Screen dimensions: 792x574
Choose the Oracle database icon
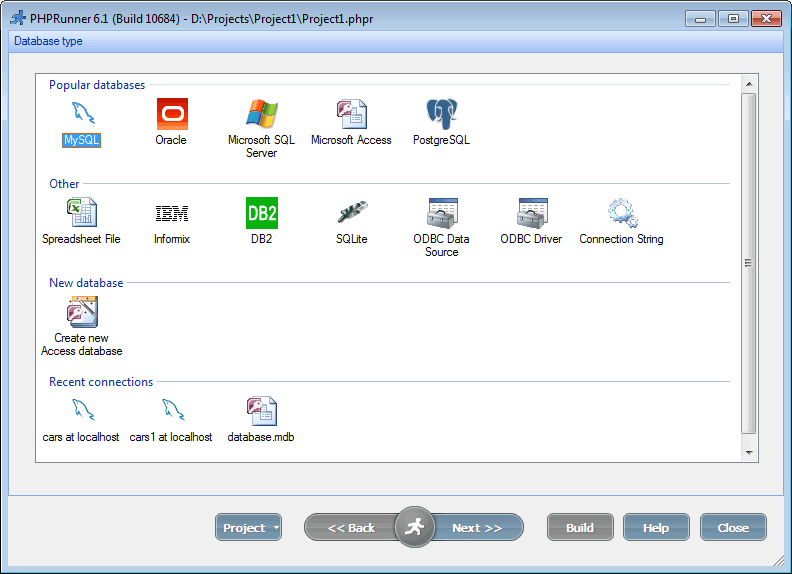(172, 114)
